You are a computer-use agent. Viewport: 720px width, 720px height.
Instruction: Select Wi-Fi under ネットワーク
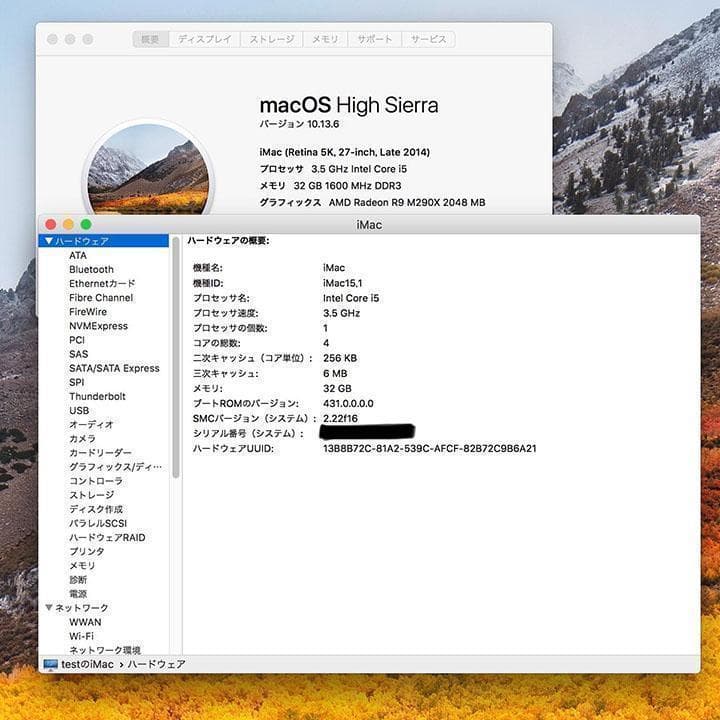[x=81, y=636]
